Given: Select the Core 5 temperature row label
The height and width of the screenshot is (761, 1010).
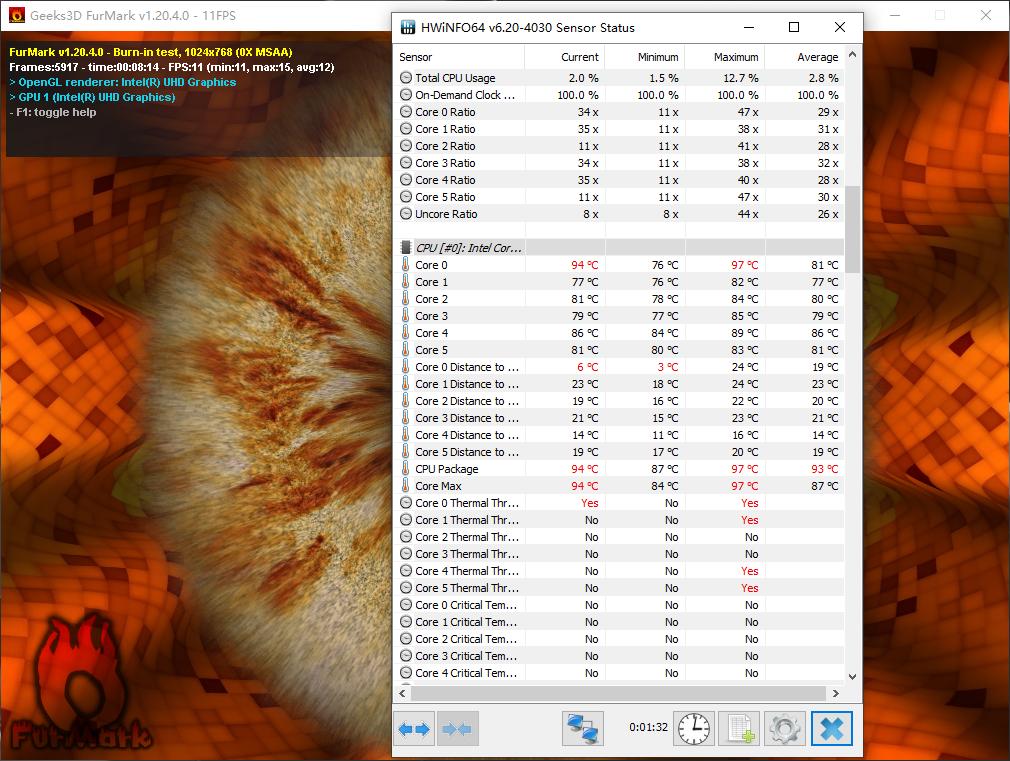Looking at the screenshot, I should [x=431, y=350].
